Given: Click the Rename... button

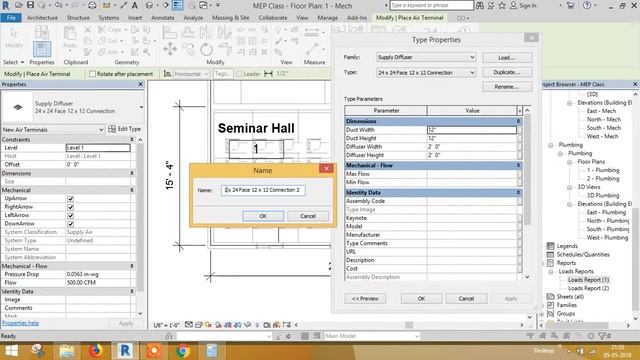Looking at the screenshot, I should coord(507,87).
